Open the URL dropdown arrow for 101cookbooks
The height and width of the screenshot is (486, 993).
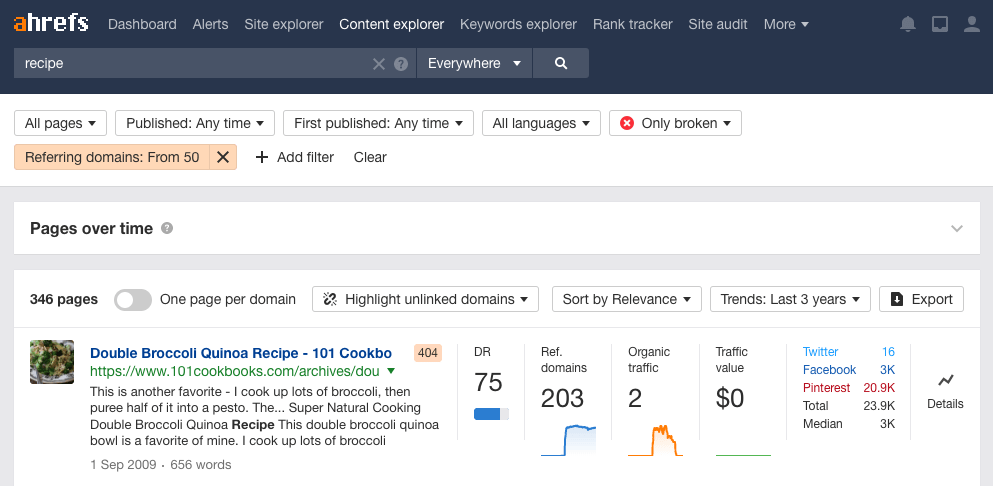point(391,371)
